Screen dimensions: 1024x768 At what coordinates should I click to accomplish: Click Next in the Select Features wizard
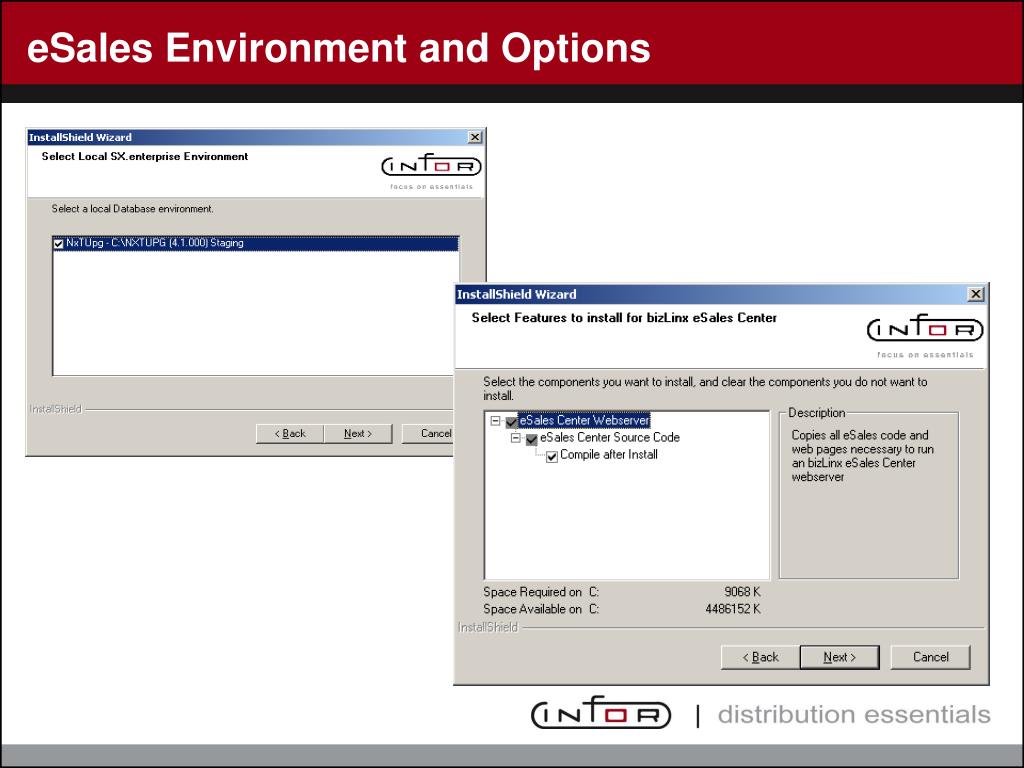pos(839,657)
